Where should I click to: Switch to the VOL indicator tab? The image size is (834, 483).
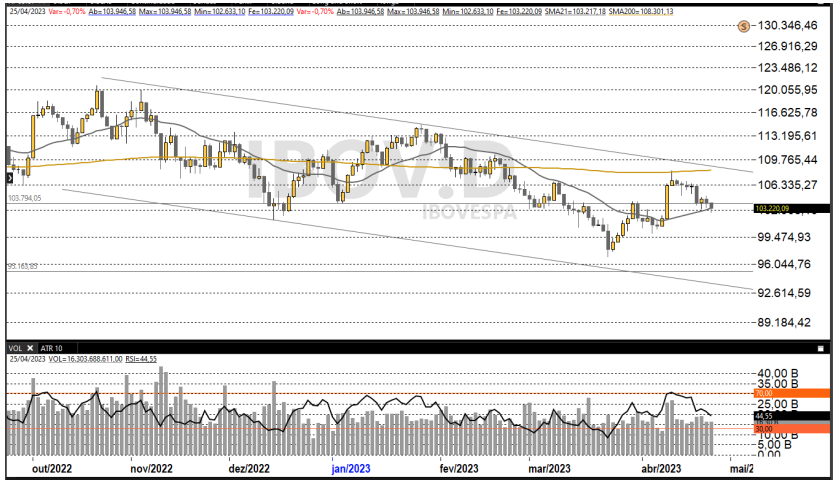point(16,347)
